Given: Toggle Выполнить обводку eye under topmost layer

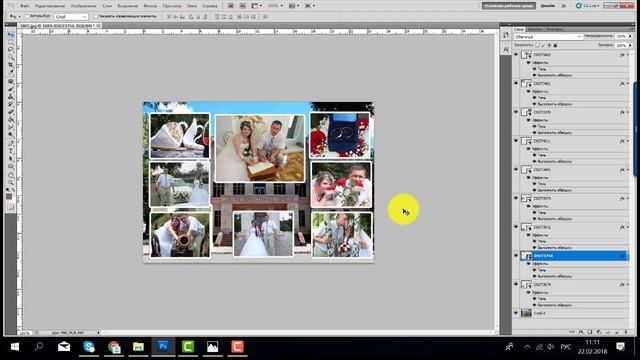Looking at the screenshot, I should tap(534, 75).
